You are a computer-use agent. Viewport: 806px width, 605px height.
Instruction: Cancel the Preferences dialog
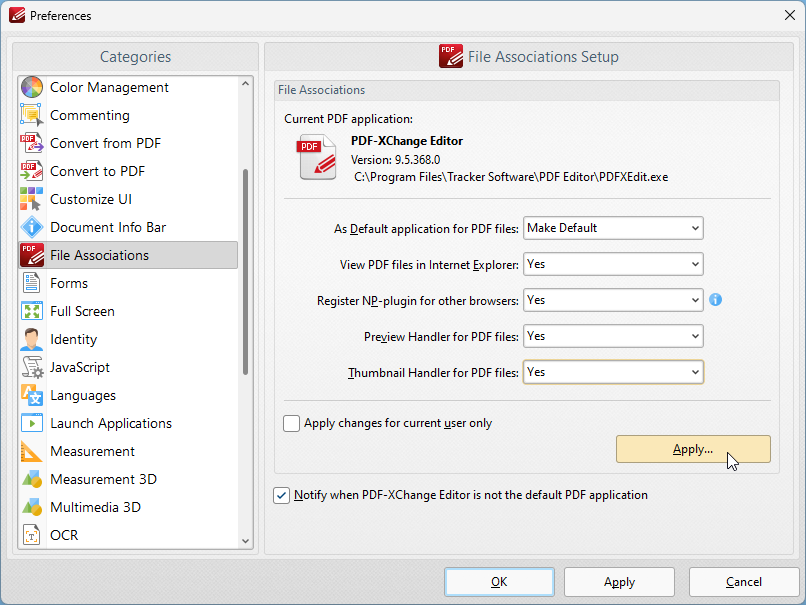pyautogui.click(x=744, y=582)
